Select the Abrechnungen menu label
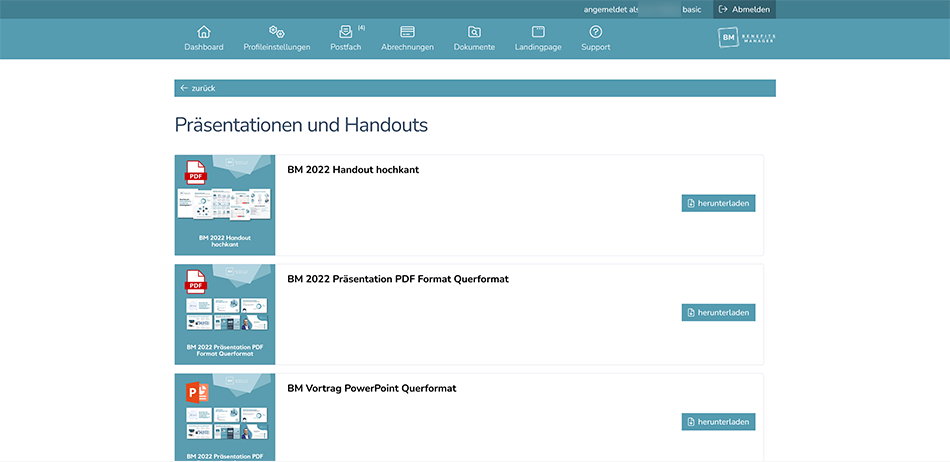The image size is (950, 462). pos(407,47)
